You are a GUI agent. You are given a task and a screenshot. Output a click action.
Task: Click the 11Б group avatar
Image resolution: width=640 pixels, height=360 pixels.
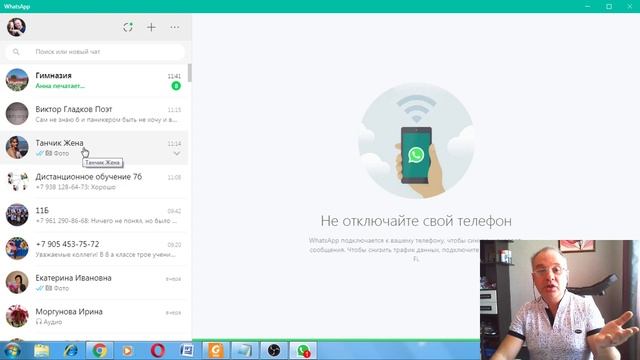(x=17, y=215)
